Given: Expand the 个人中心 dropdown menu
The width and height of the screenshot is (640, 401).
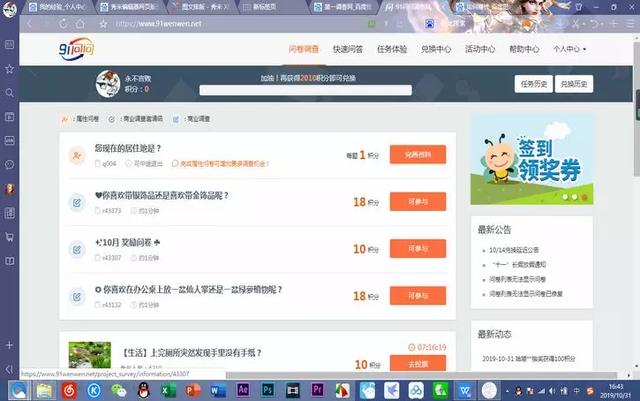Looking at the screenshot, I should pyautogui.click(x=568, y=48).
